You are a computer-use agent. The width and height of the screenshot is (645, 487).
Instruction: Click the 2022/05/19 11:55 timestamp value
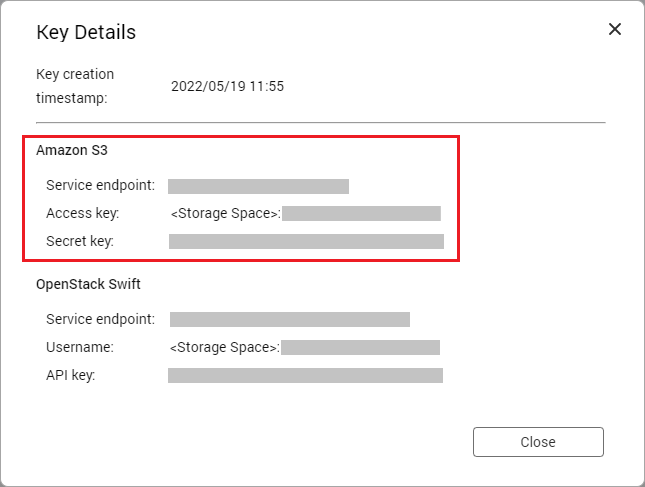(228, 87)
